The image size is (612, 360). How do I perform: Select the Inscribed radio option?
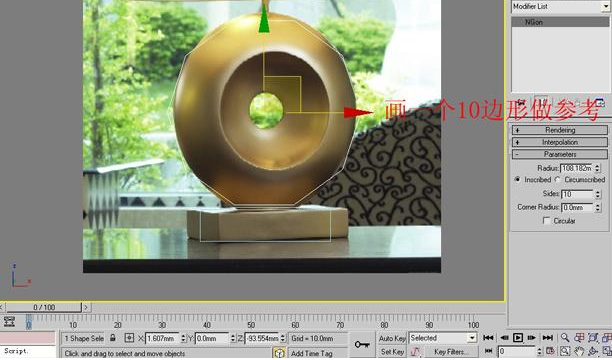pyautogui.click(x=518, y=180)
